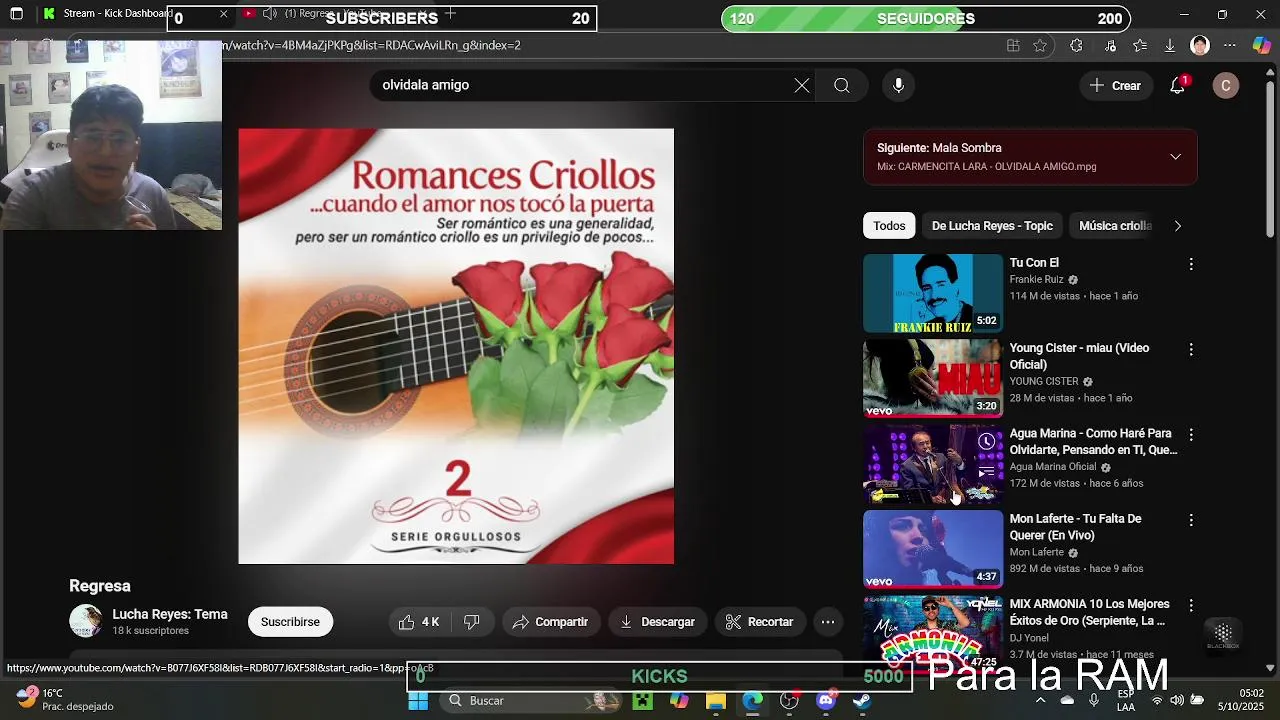Viewport: 1280px width, 720px height.
Task: Open the Mon Laferte Tu Falta De Querer thumbnail
Action: tap(933, 549)
